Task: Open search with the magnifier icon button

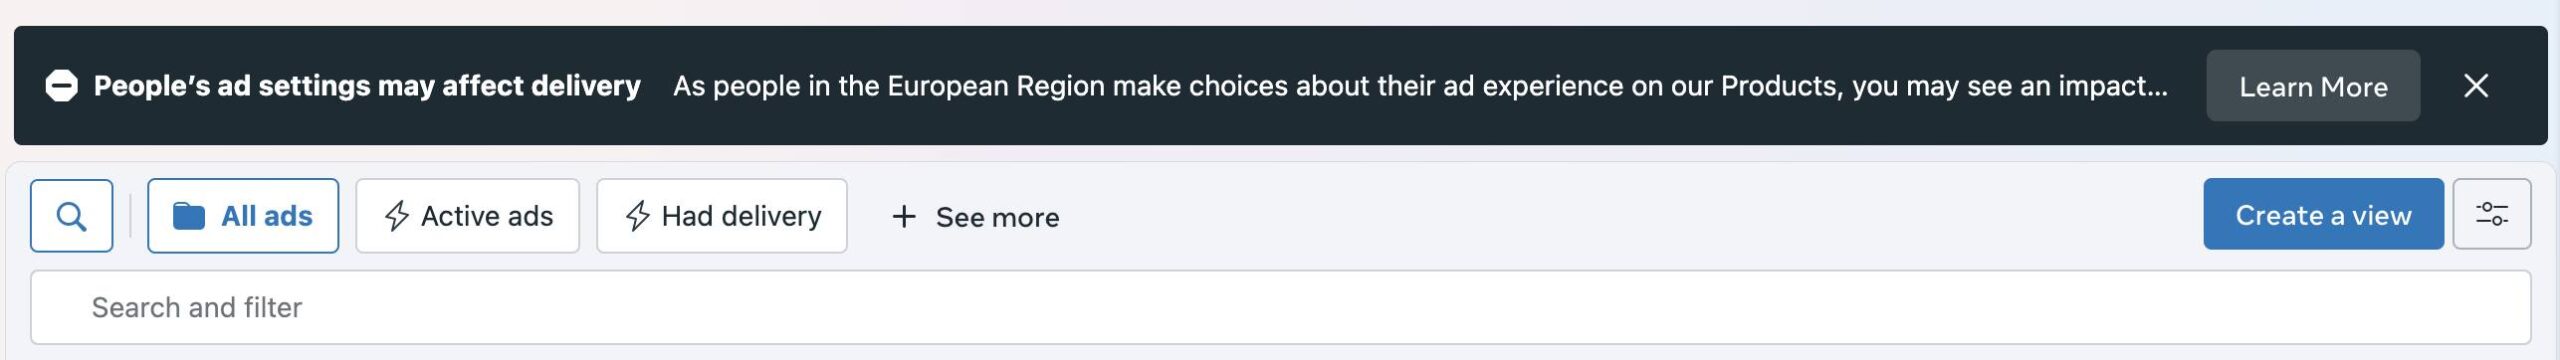Action: pos(71,216)
